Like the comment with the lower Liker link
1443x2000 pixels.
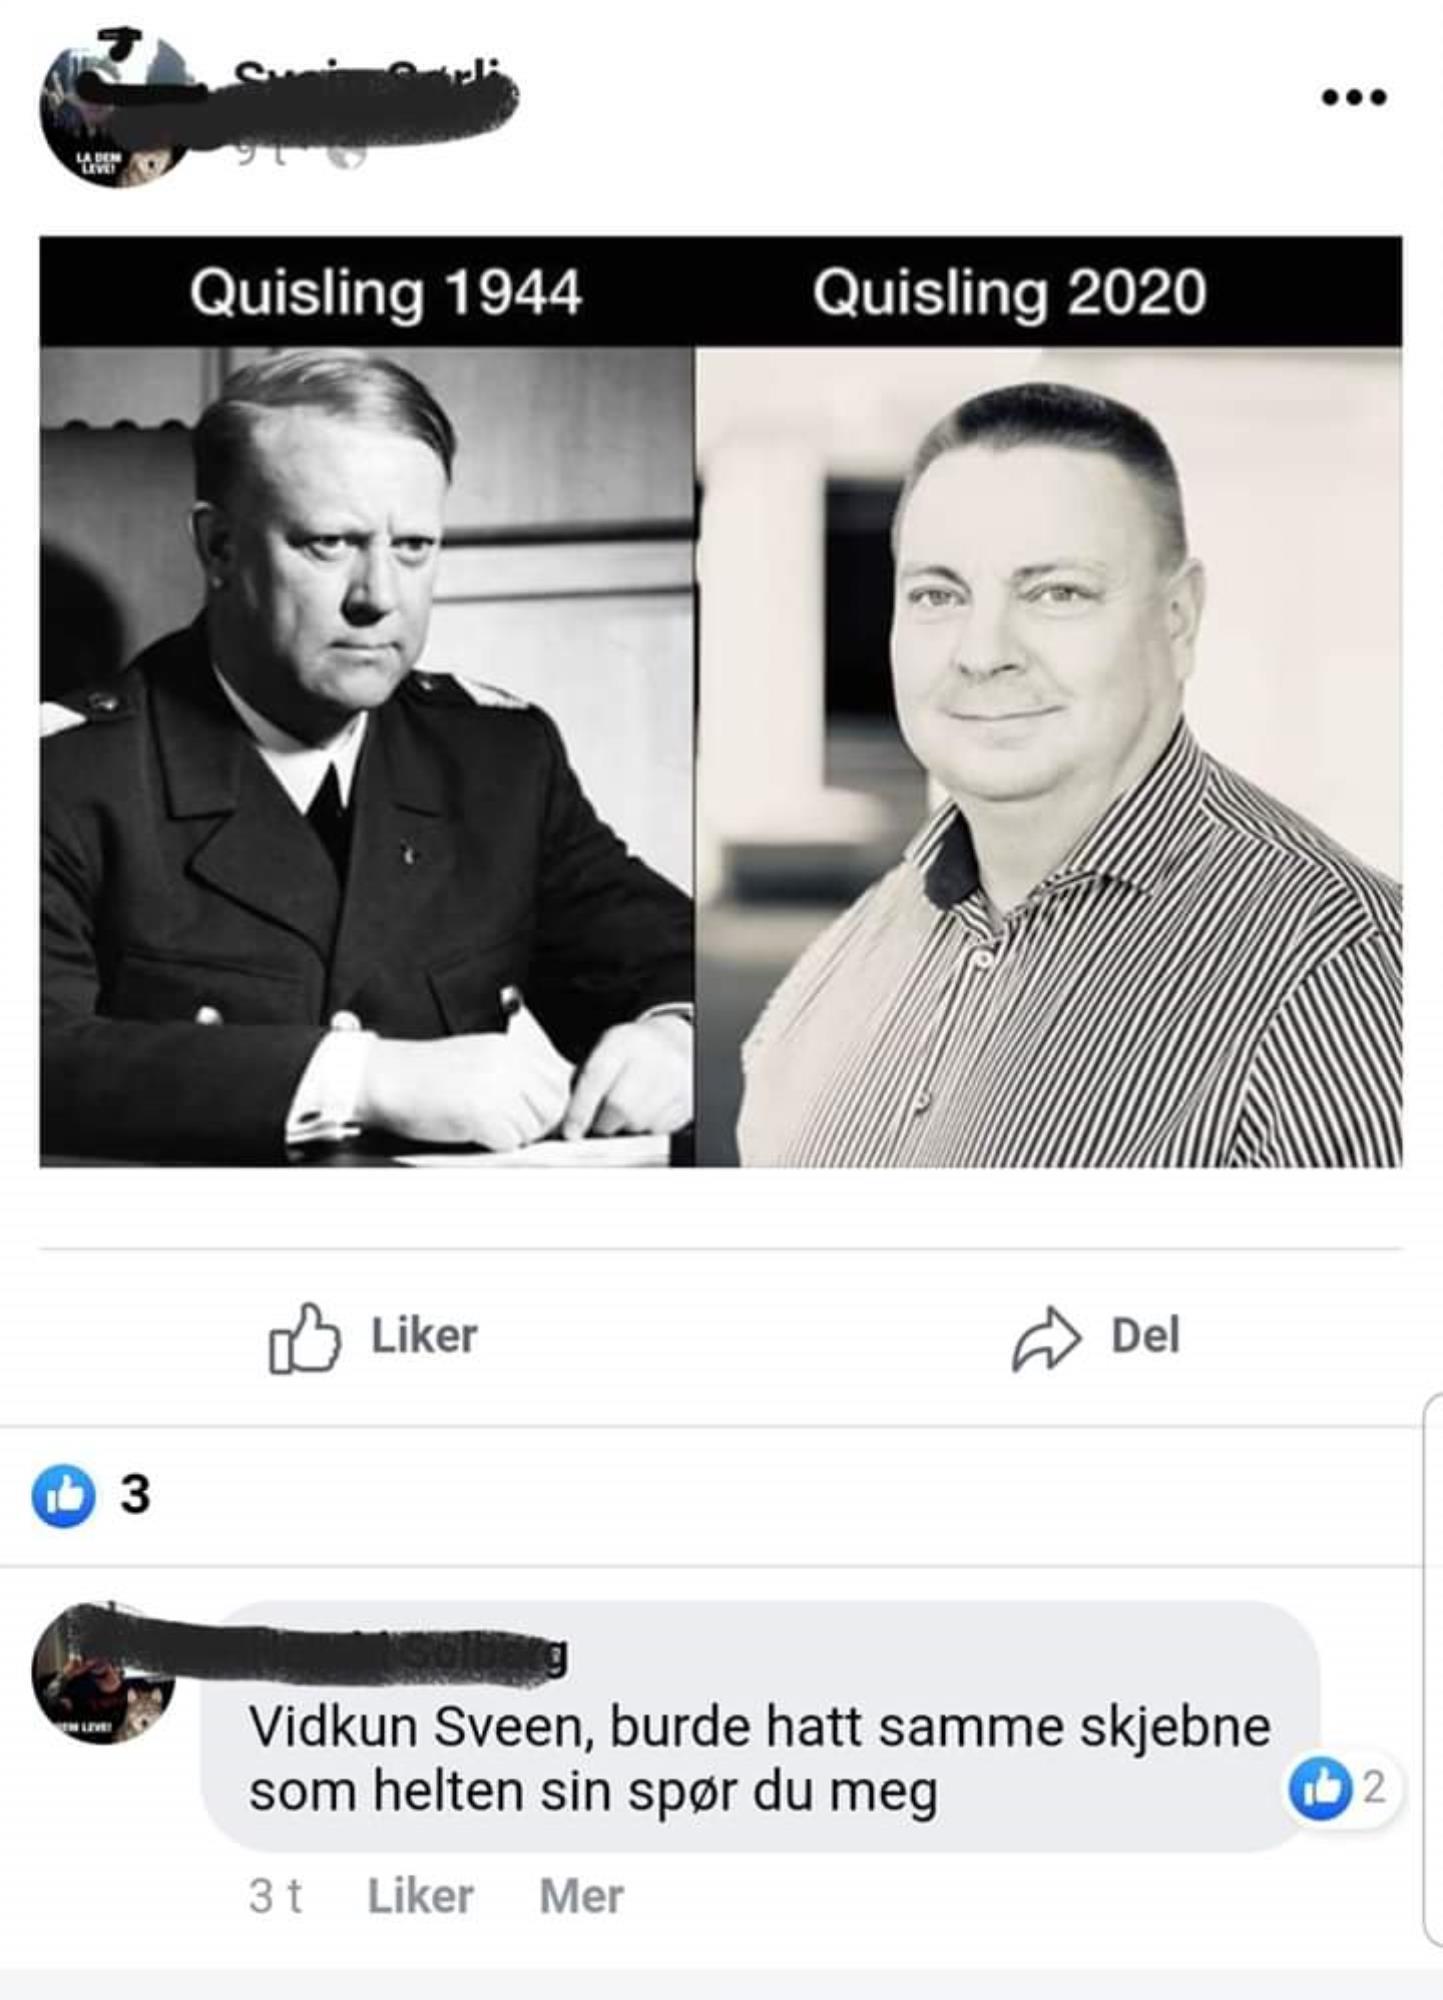pos(420,1896)
